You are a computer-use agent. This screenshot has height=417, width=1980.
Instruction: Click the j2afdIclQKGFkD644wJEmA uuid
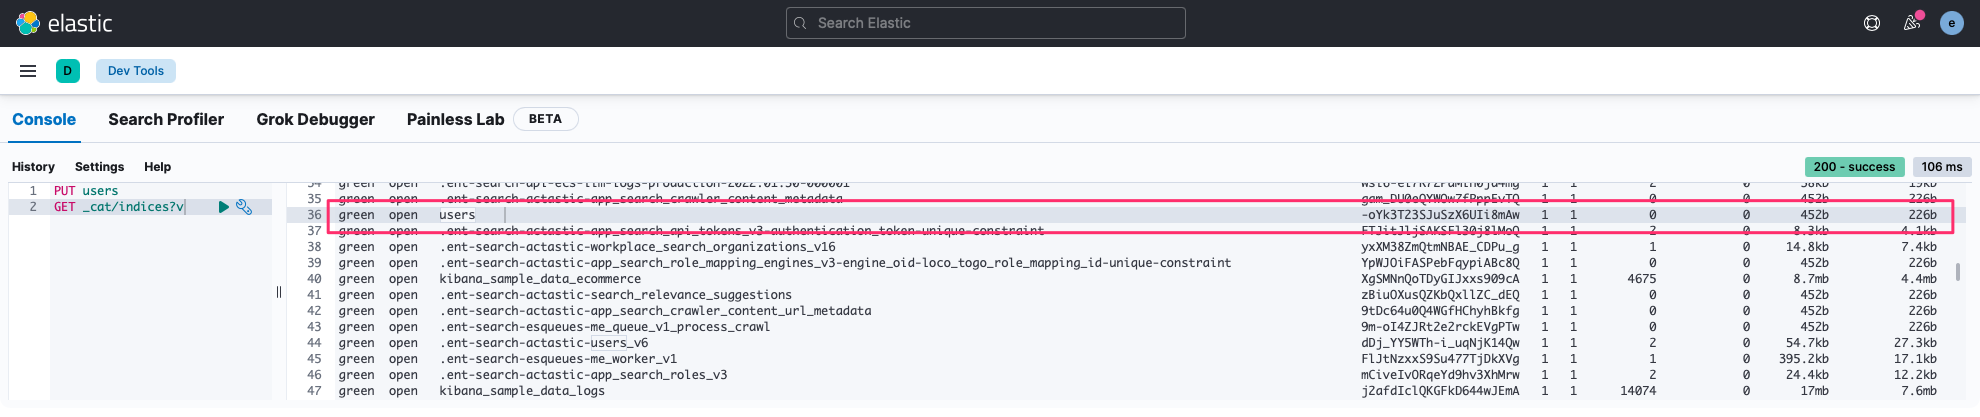[x=1440, y=391]
